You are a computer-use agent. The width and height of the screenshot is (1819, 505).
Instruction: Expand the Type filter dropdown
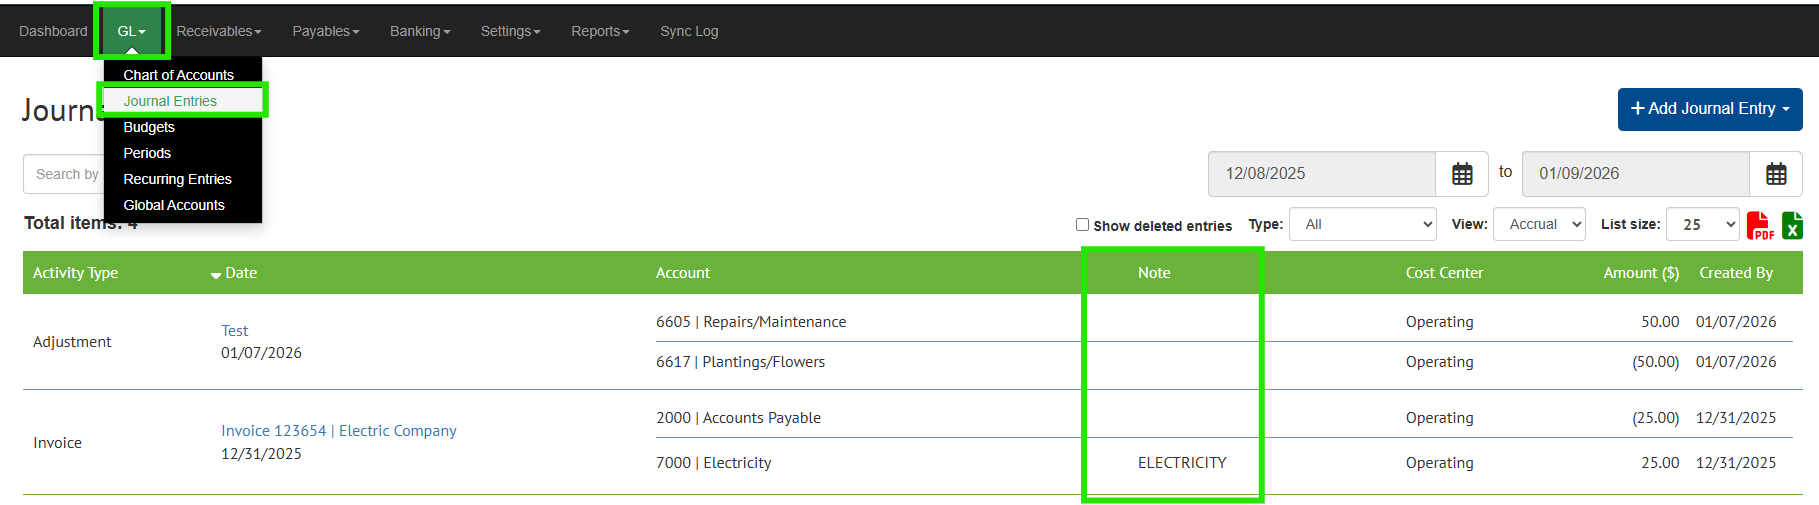coord(1362,225)
